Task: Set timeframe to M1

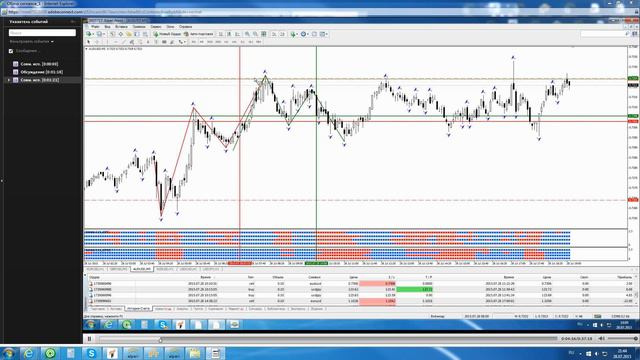Action: [x=194, y=42]
